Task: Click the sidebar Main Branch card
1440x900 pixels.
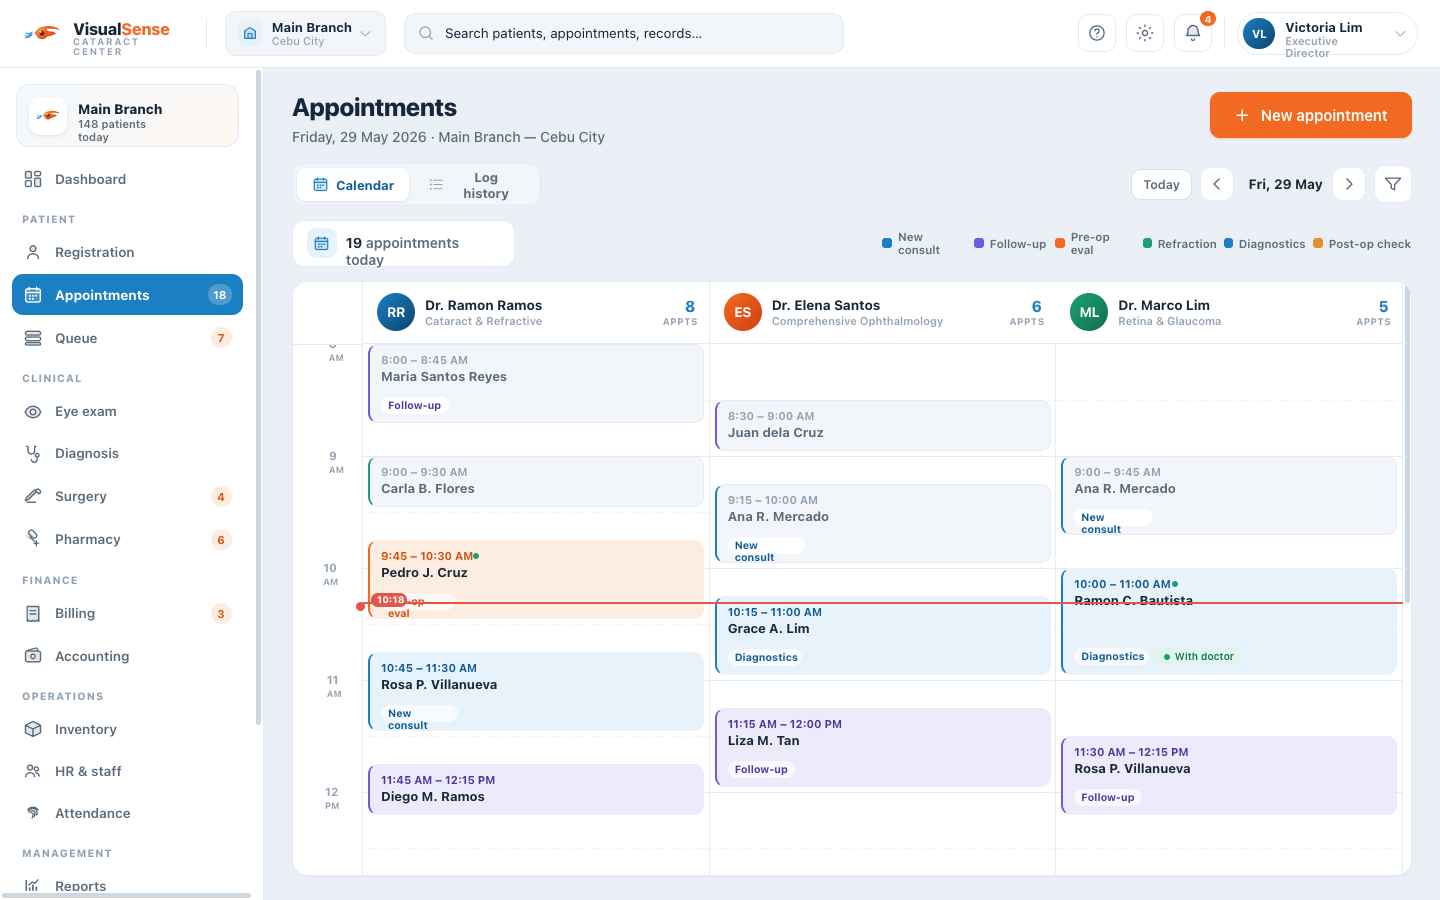Action: pos(127,116)
